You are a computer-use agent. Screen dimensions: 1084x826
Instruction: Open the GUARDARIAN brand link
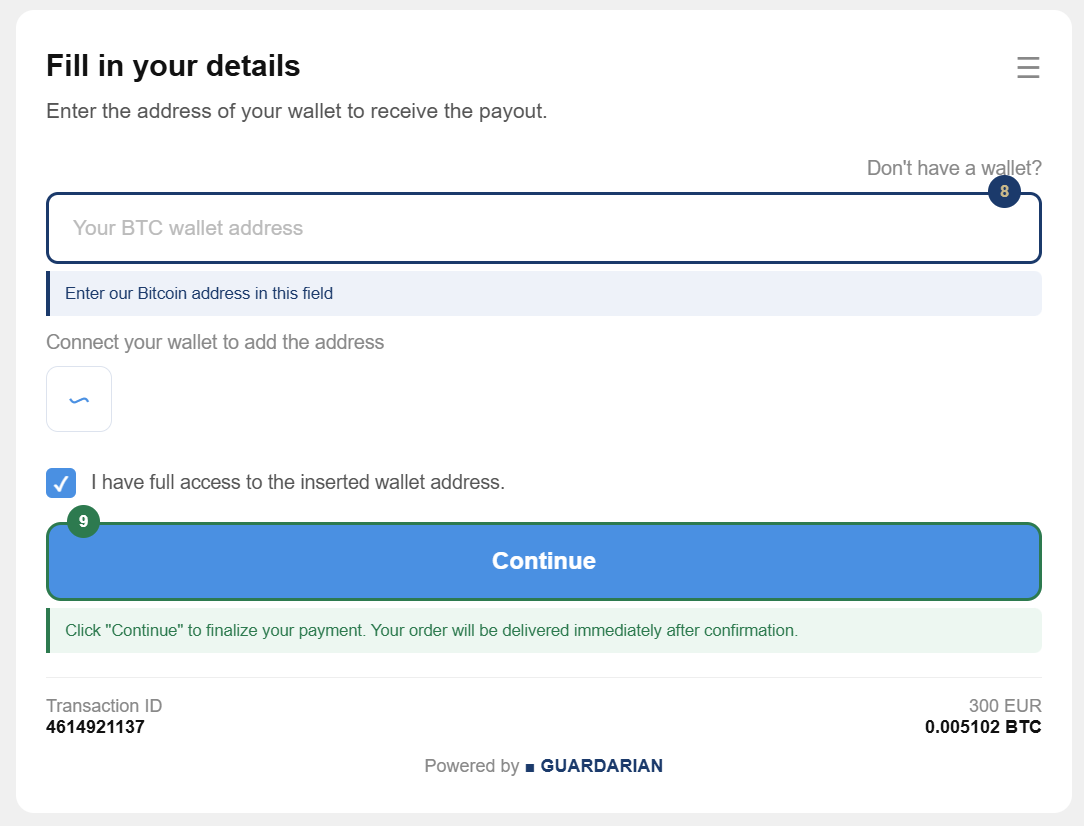[601, 766]
